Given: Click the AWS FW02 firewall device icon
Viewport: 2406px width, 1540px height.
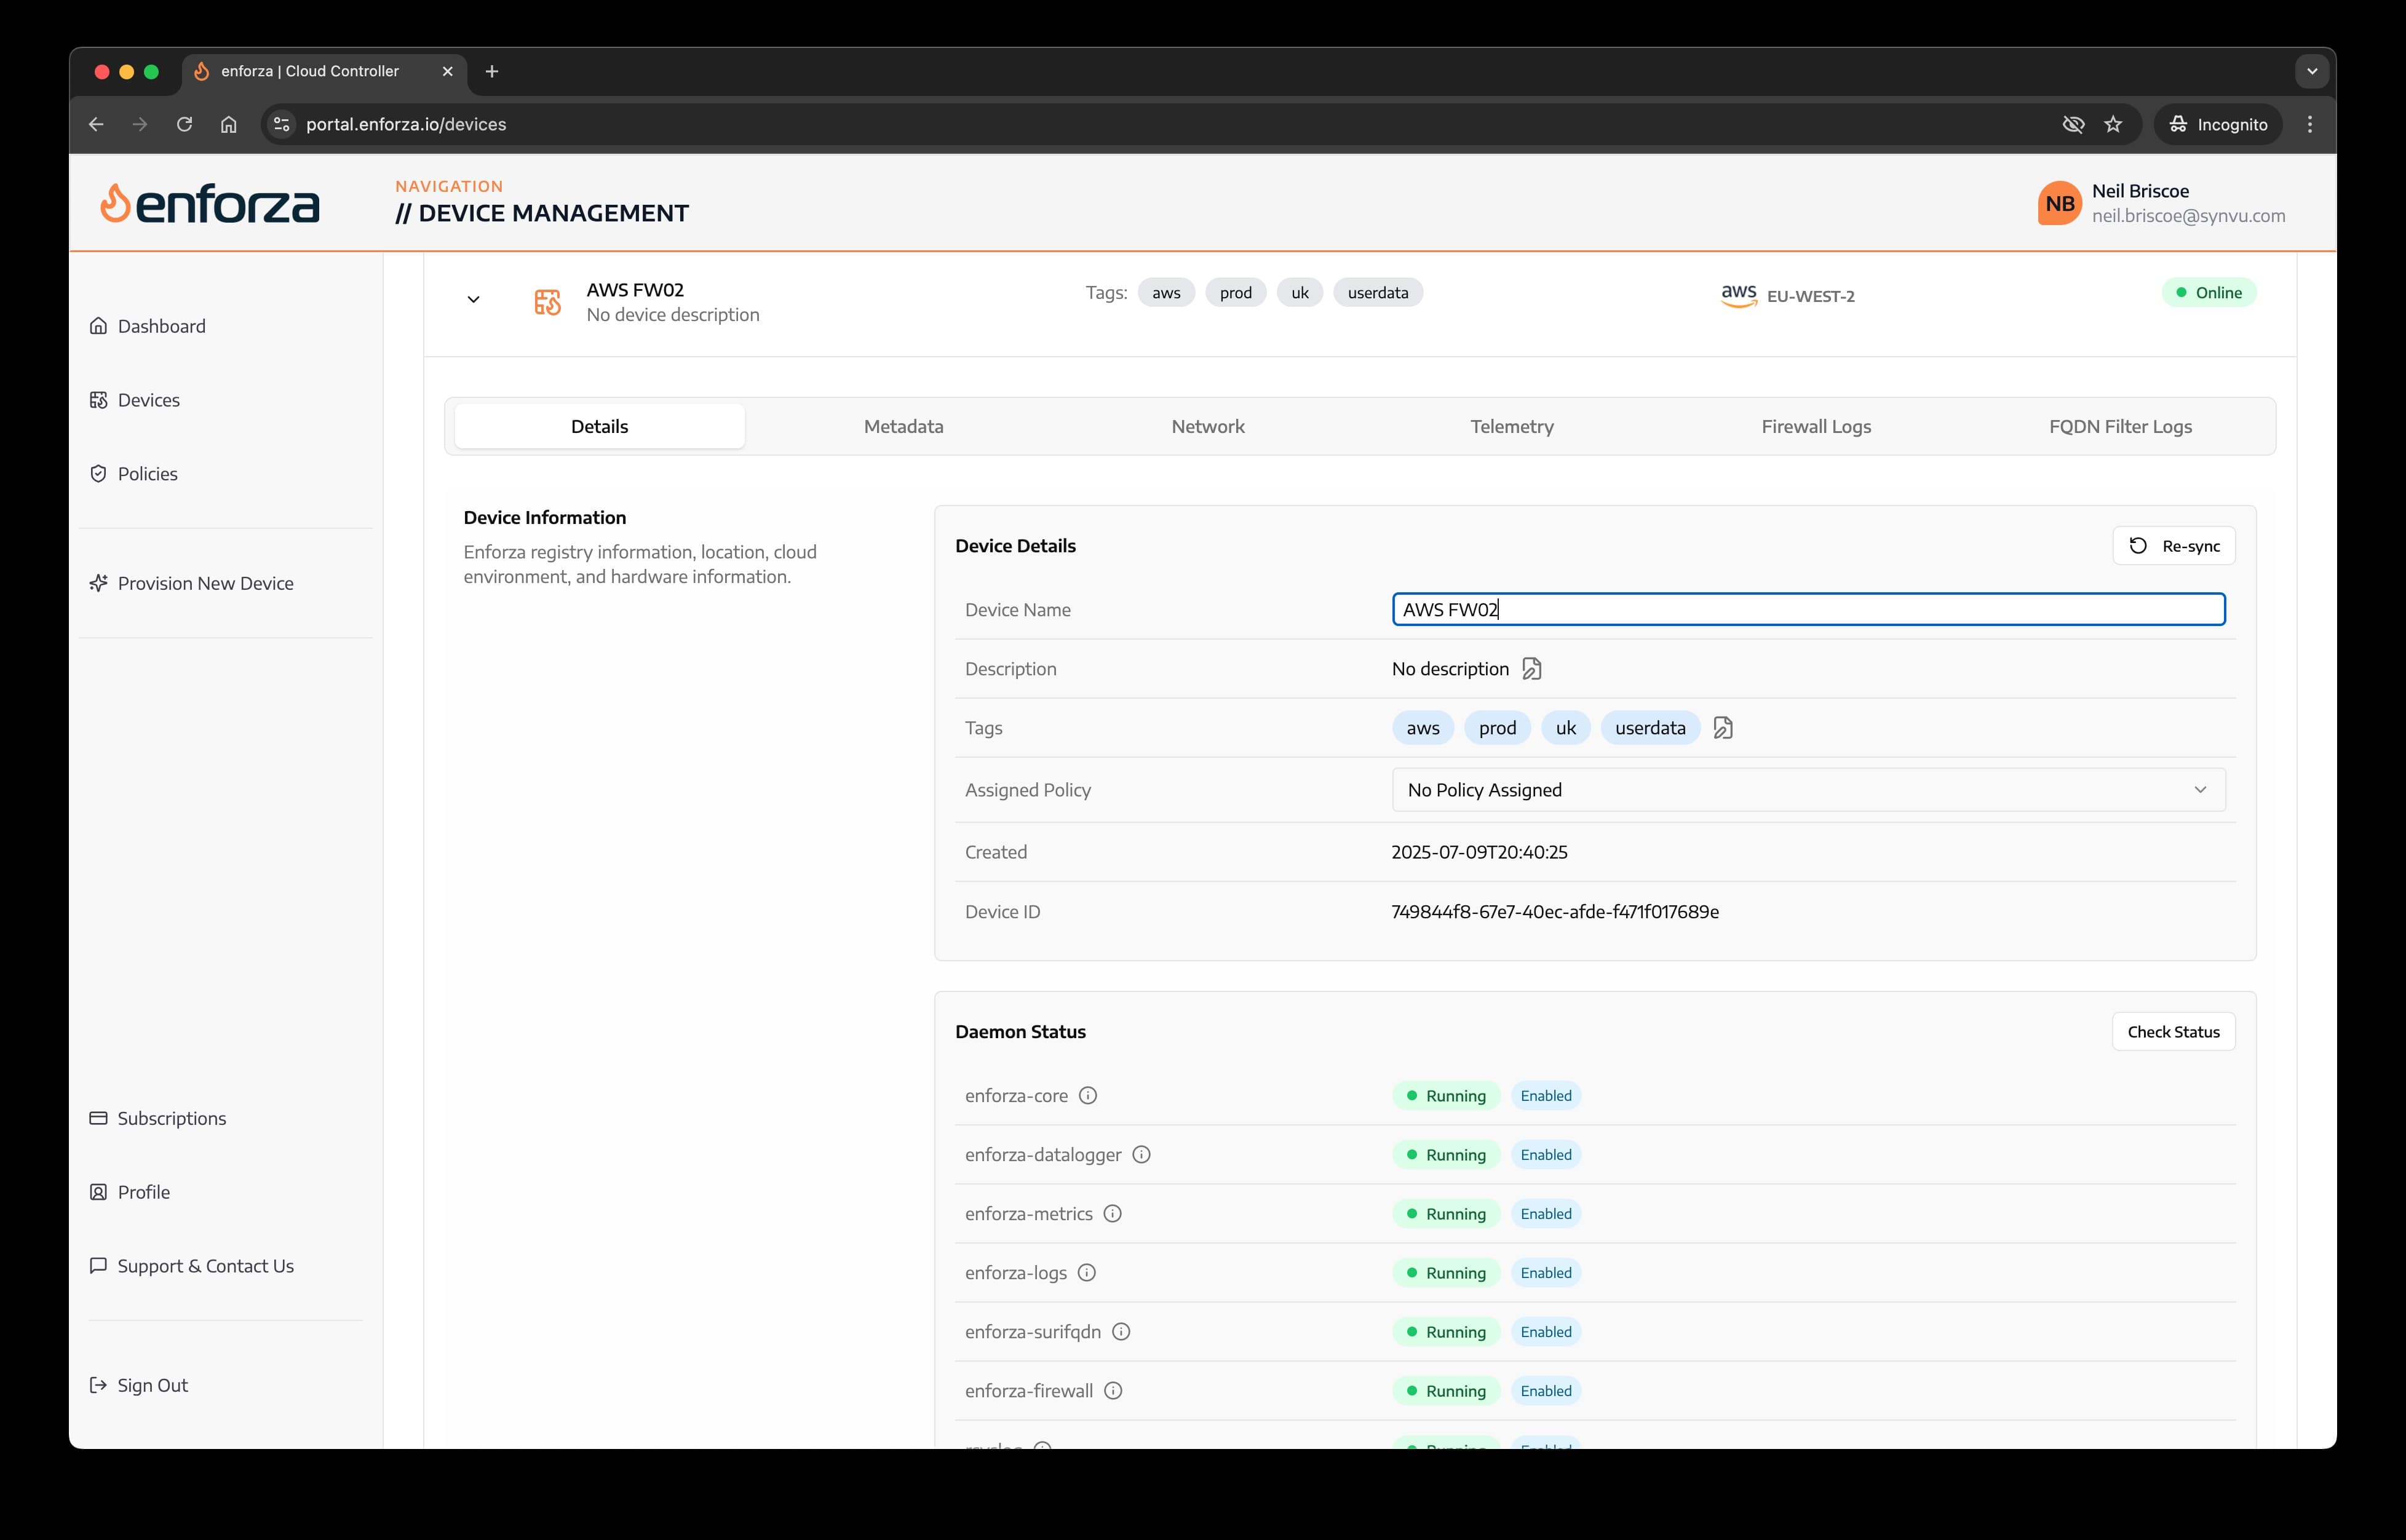Looking at the screenshot, I should [x=547, y=302].
